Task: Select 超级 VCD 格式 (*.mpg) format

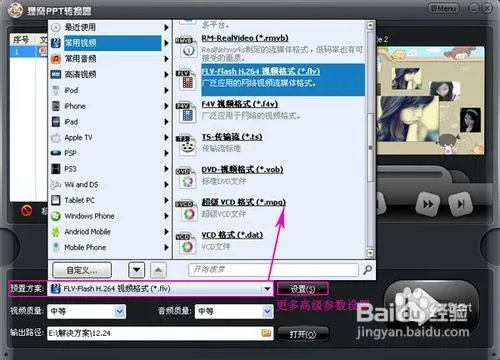Action: (x=244, y=202)
